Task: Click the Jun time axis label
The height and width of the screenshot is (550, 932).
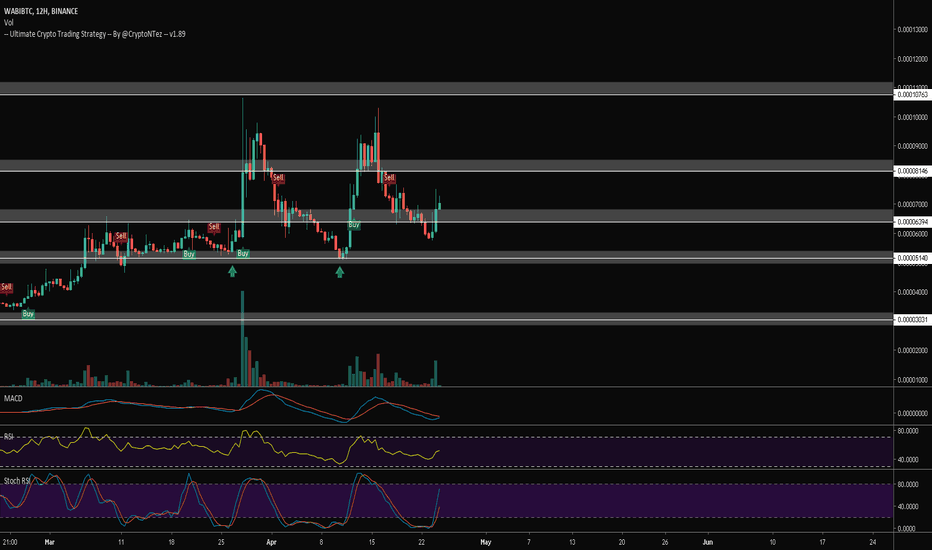Action: click(x=708, y=542)
